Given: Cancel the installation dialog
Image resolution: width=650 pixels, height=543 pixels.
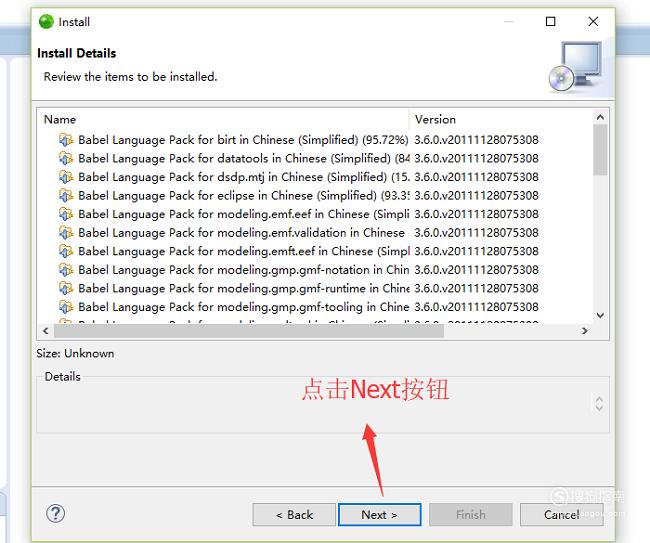Looking at the screenshot, I should (x=562, y=514).
